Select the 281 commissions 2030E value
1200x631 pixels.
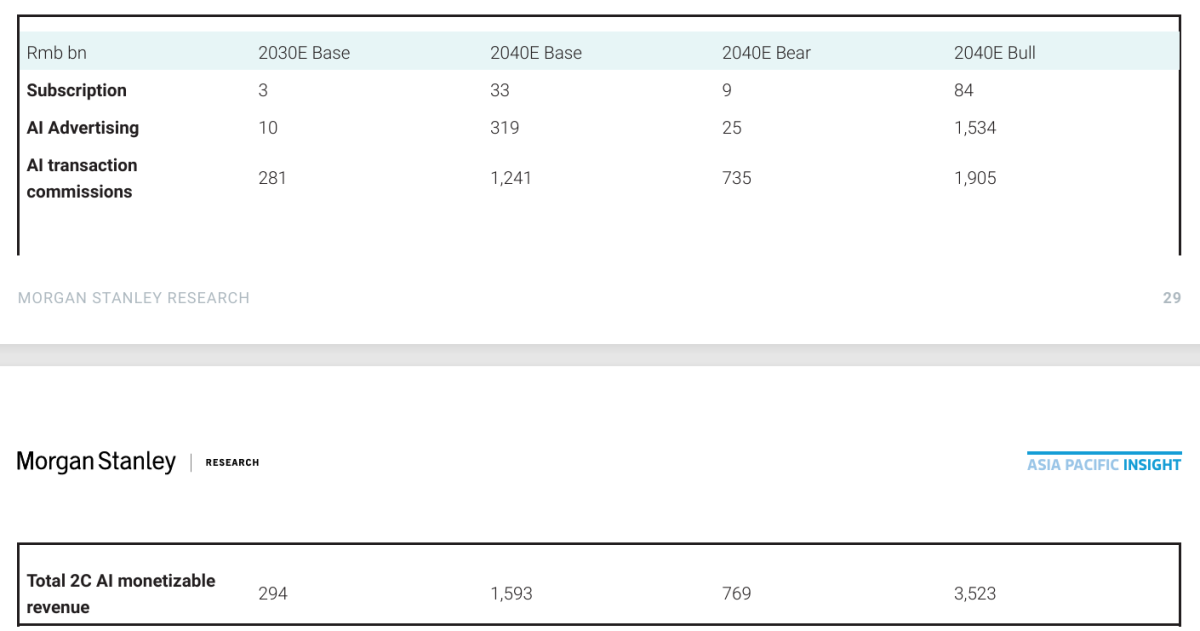tap(272, 178)
